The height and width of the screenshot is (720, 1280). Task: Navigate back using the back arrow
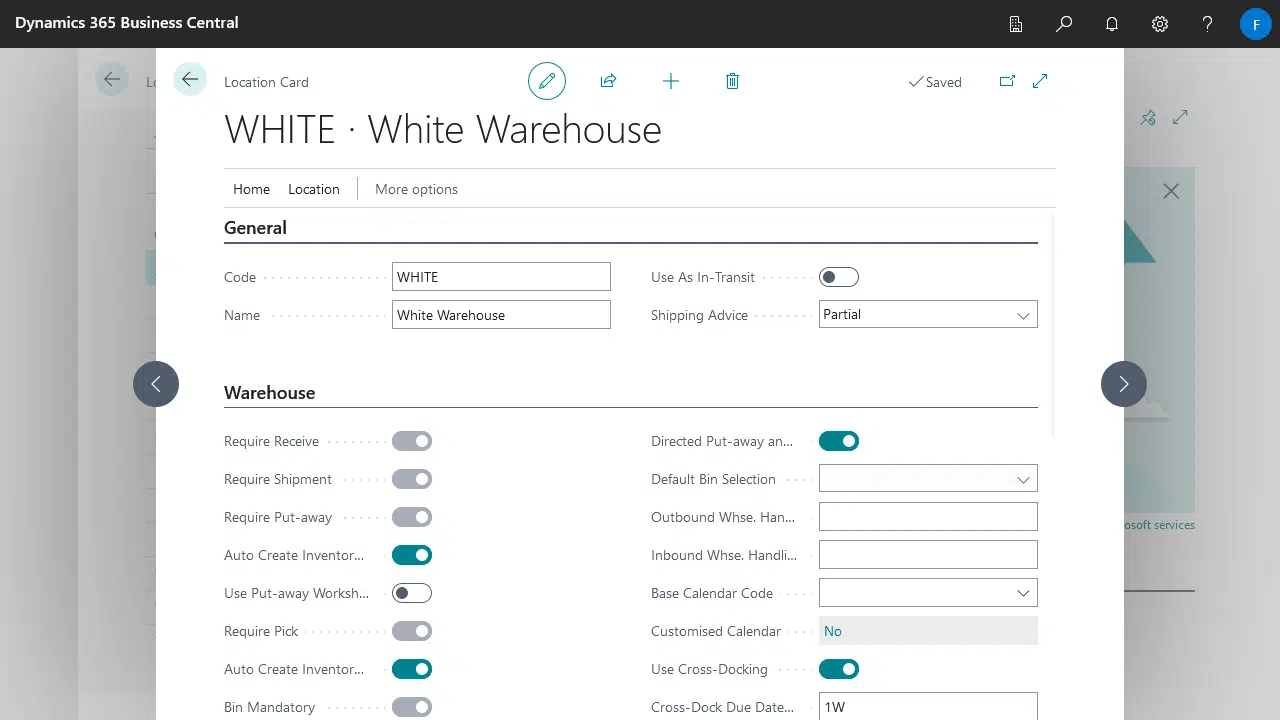pos(189,79)
